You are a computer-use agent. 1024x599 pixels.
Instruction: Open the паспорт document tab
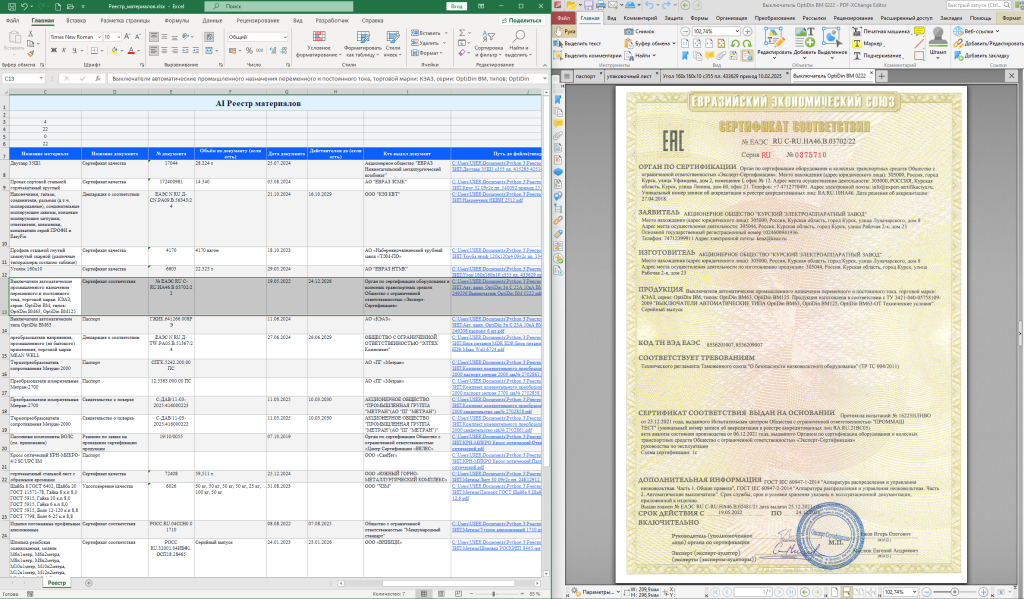[586, 76]
